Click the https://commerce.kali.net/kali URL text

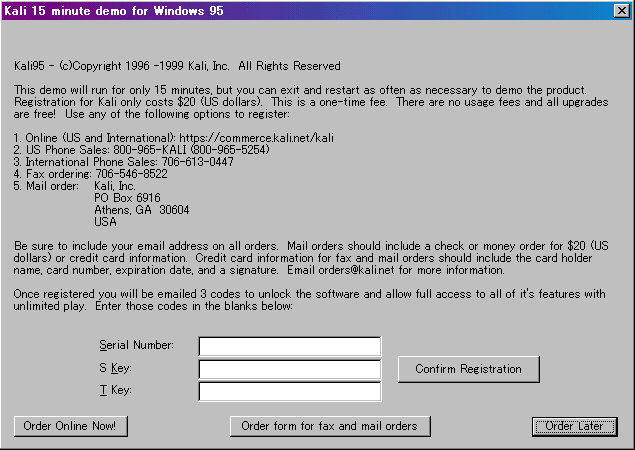point(256,138)
